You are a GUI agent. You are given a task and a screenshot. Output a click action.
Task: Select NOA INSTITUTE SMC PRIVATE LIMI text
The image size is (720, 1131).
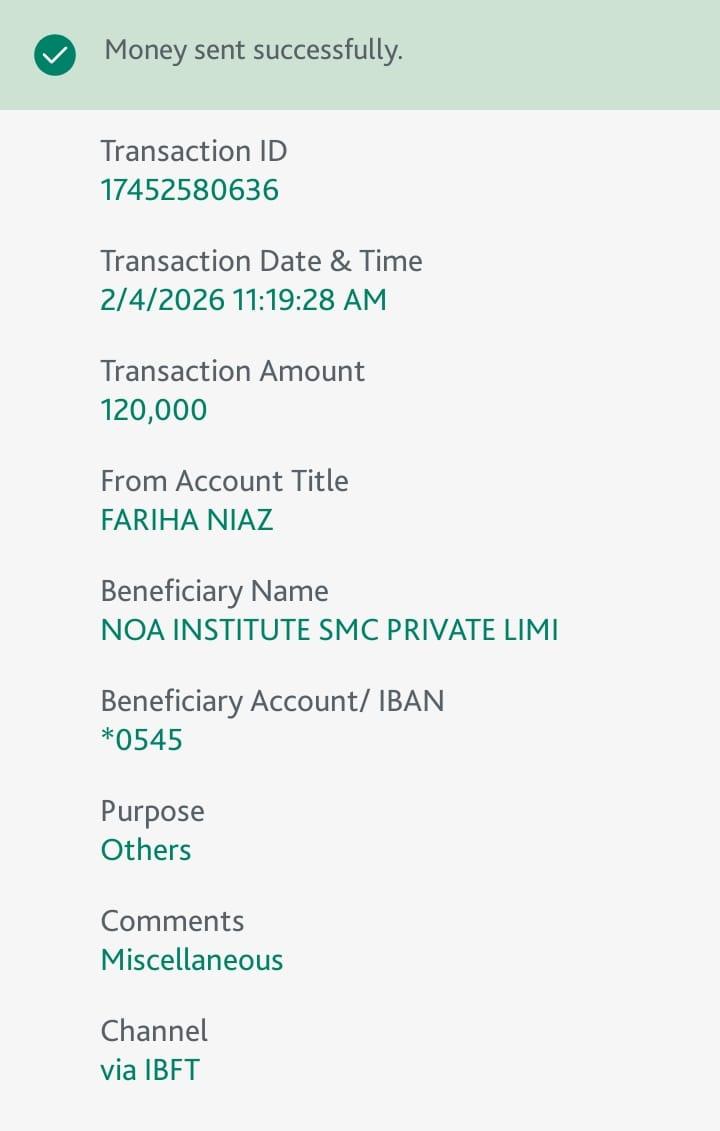(329, 630)
